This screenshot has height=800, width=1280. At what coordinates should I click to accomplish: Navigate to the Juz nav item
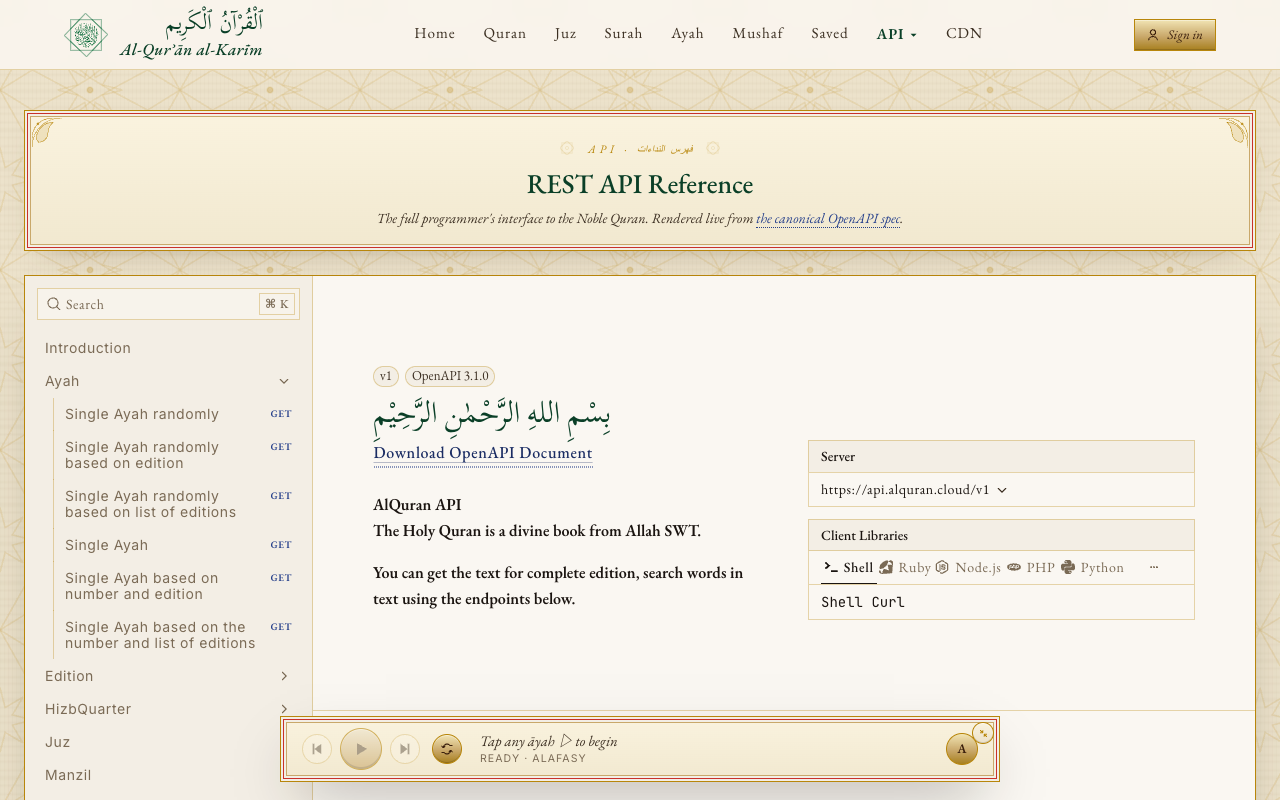pos(566,33)
